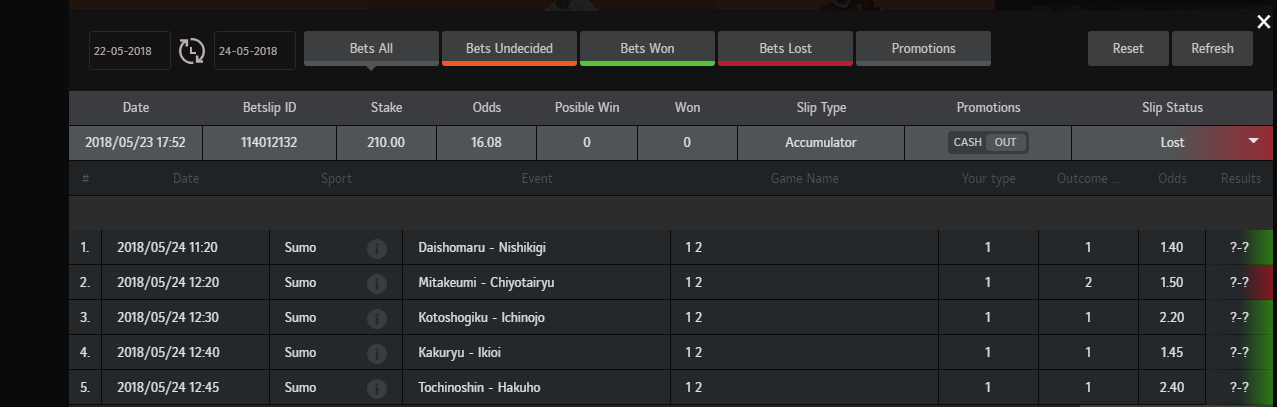Toggle the Cash Out switch

pos(988,142)
